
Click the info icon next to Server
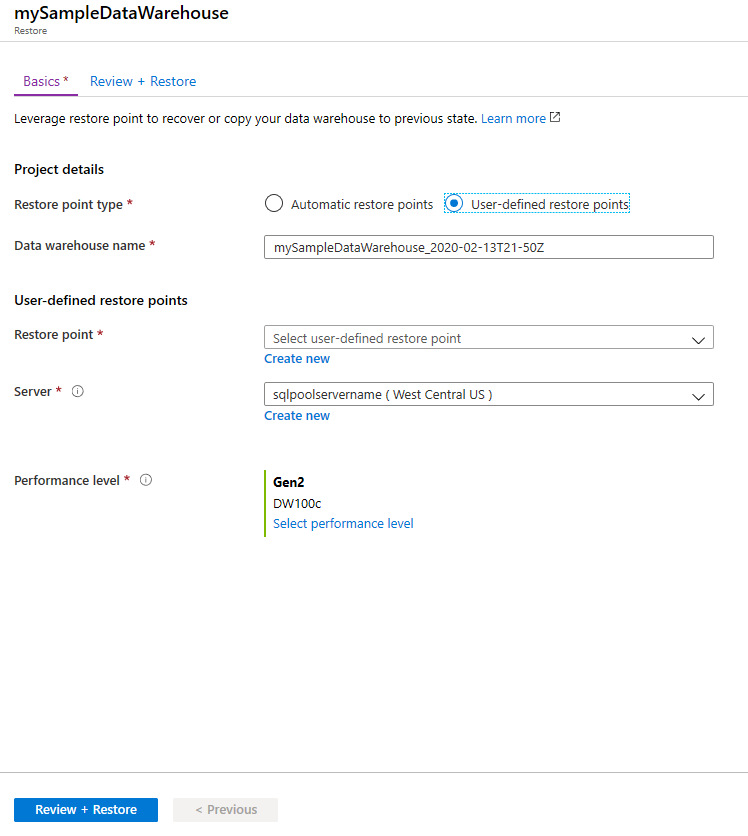[77, 391]
